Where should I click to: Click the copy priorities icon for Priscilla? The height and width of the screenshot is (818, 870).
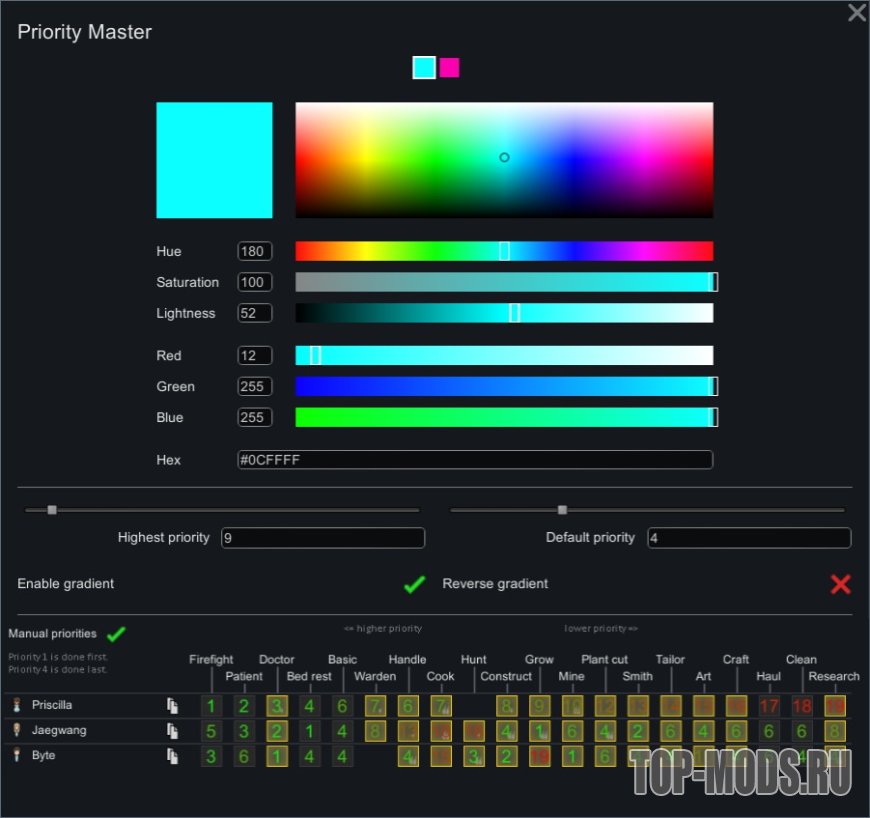(x=173, y=706)
